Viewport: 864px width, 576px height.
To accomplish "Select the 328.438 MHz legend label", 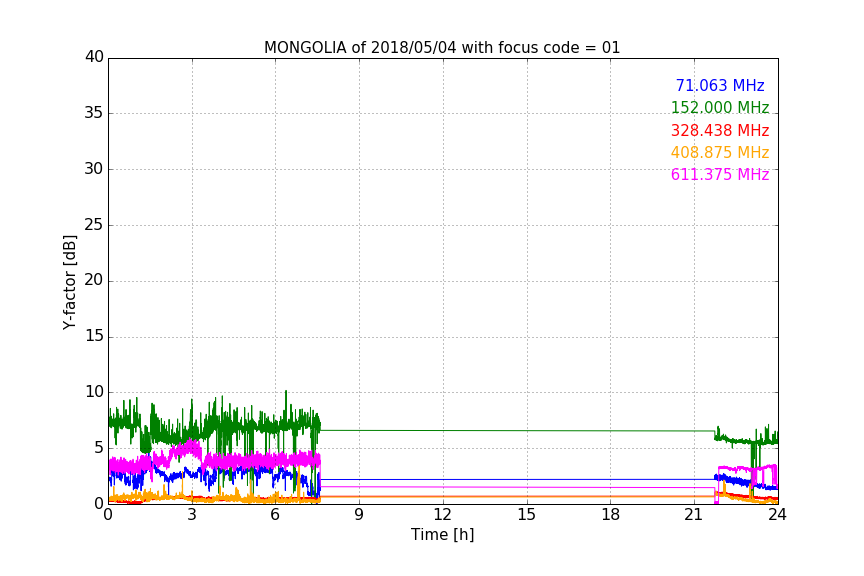I will (x=720, y=130).
